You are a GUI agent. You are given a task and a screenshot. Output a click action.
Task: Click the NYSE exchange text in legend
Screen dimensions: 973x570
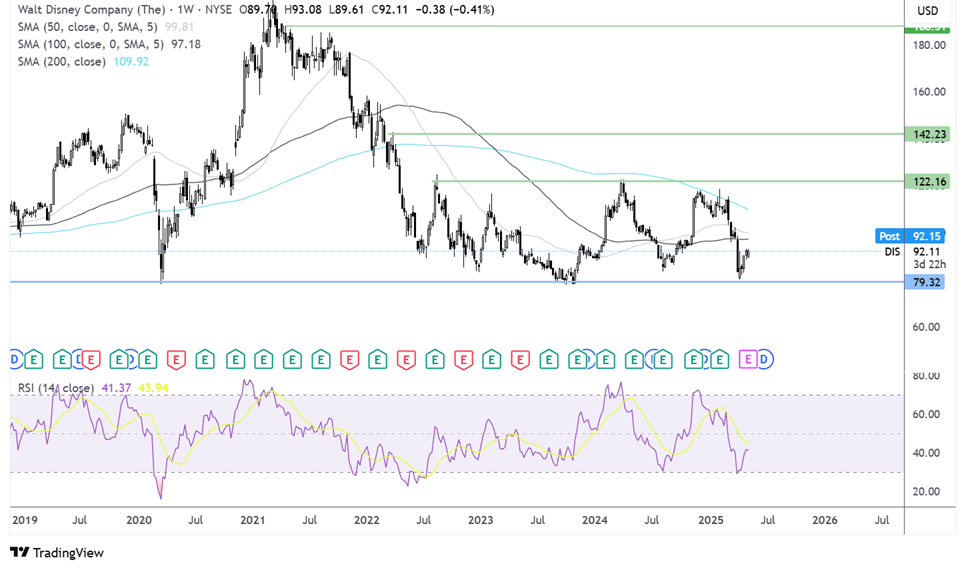point(217,10)
